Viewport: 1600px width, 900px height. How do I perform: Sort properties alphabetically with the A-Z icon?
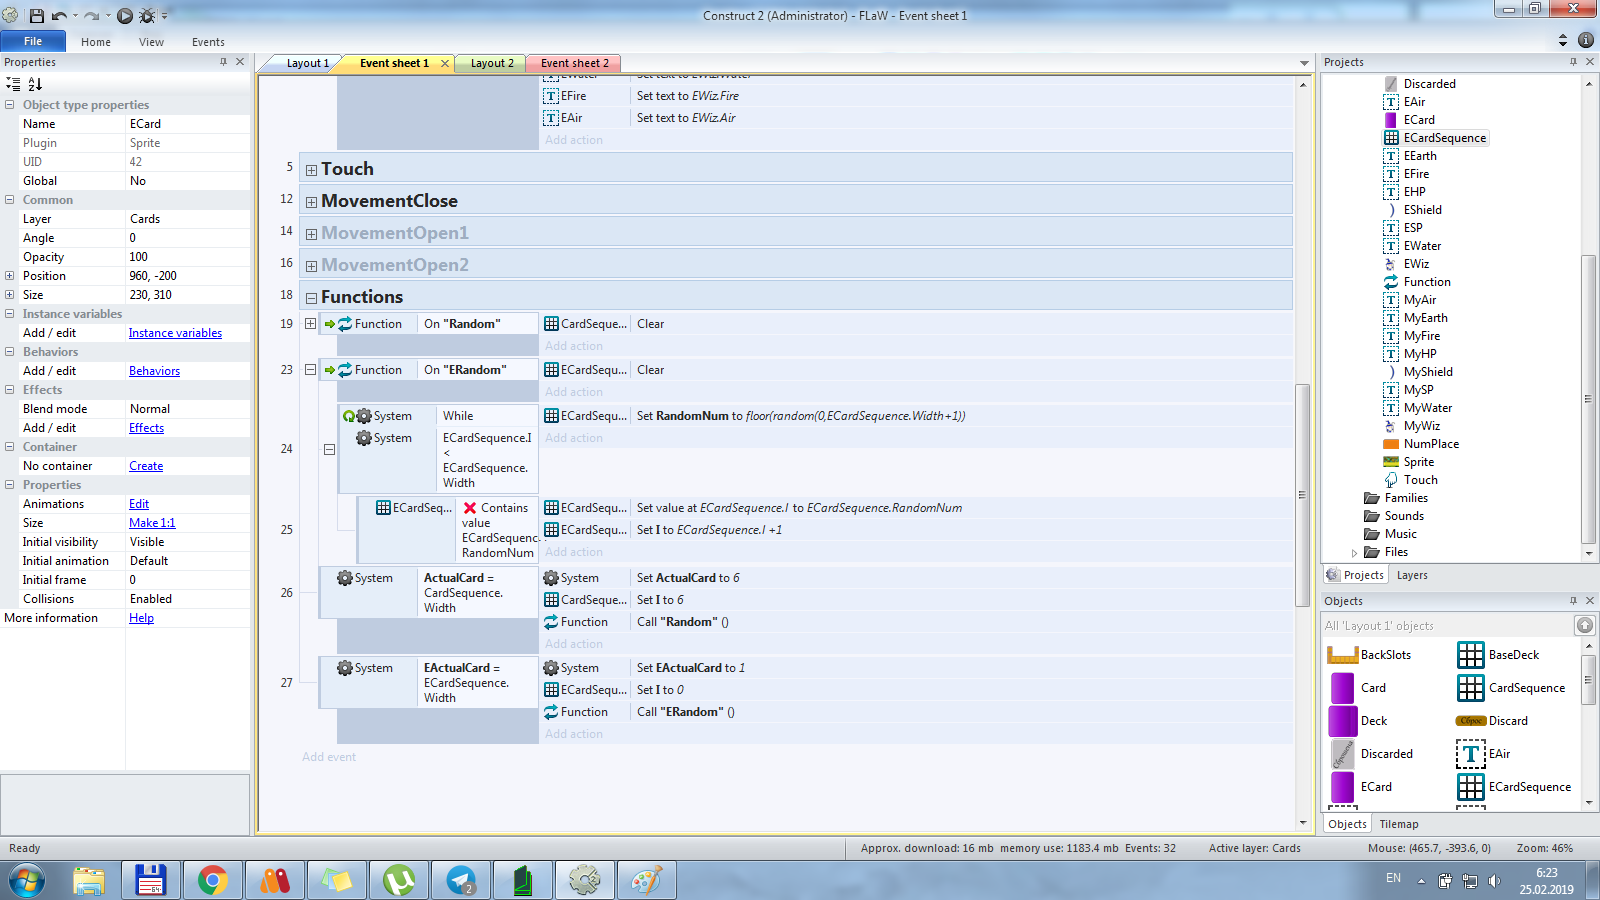[x=35, y=84]
